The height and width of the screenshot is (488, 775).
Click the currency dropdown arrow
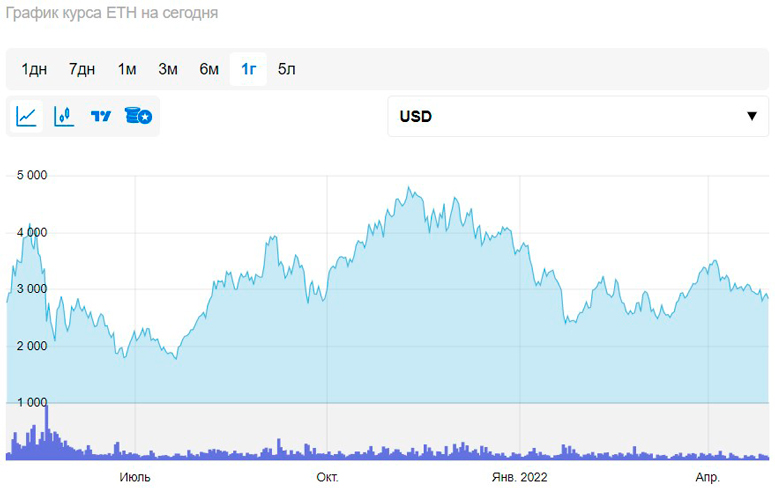[752, 117]
